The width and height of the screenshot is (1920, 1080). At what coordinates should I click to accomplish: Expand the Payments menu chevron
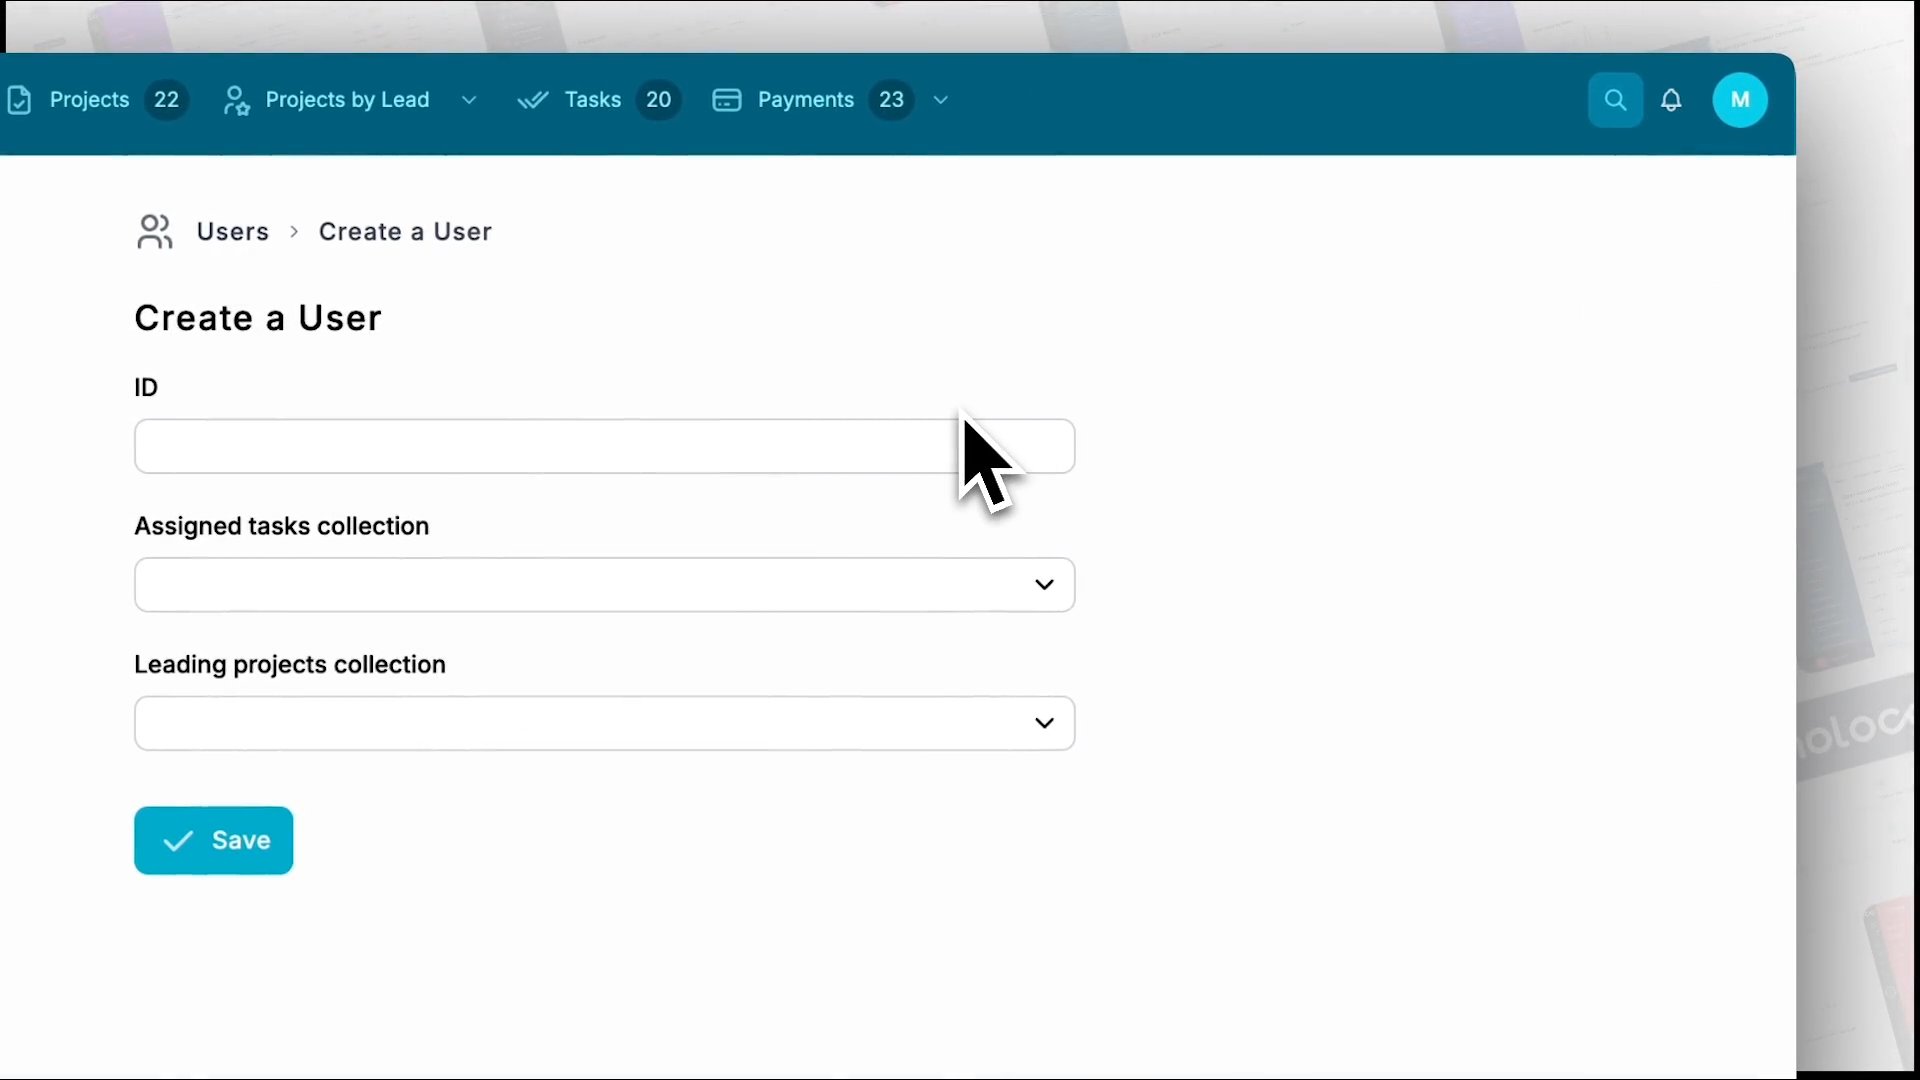[x=940, y=100]
